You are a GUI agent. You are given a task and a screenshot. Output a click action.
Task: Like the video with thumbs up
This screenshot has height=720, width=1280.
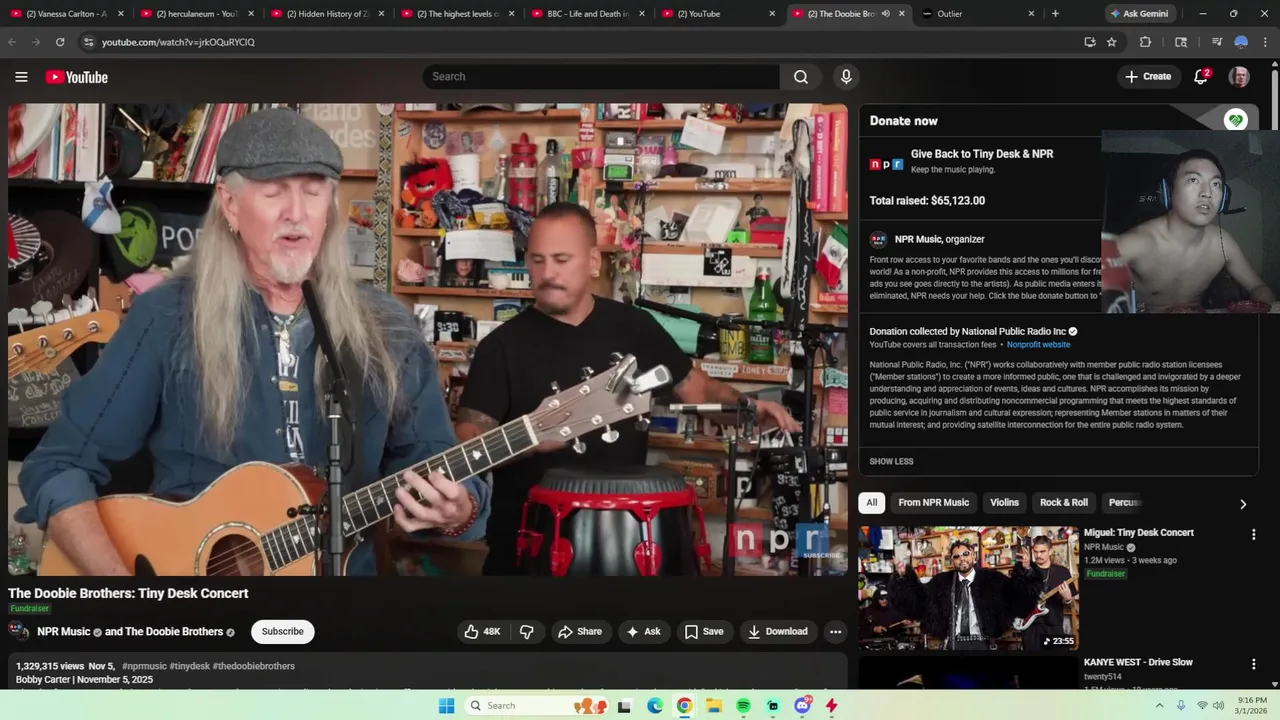[482, 631]
